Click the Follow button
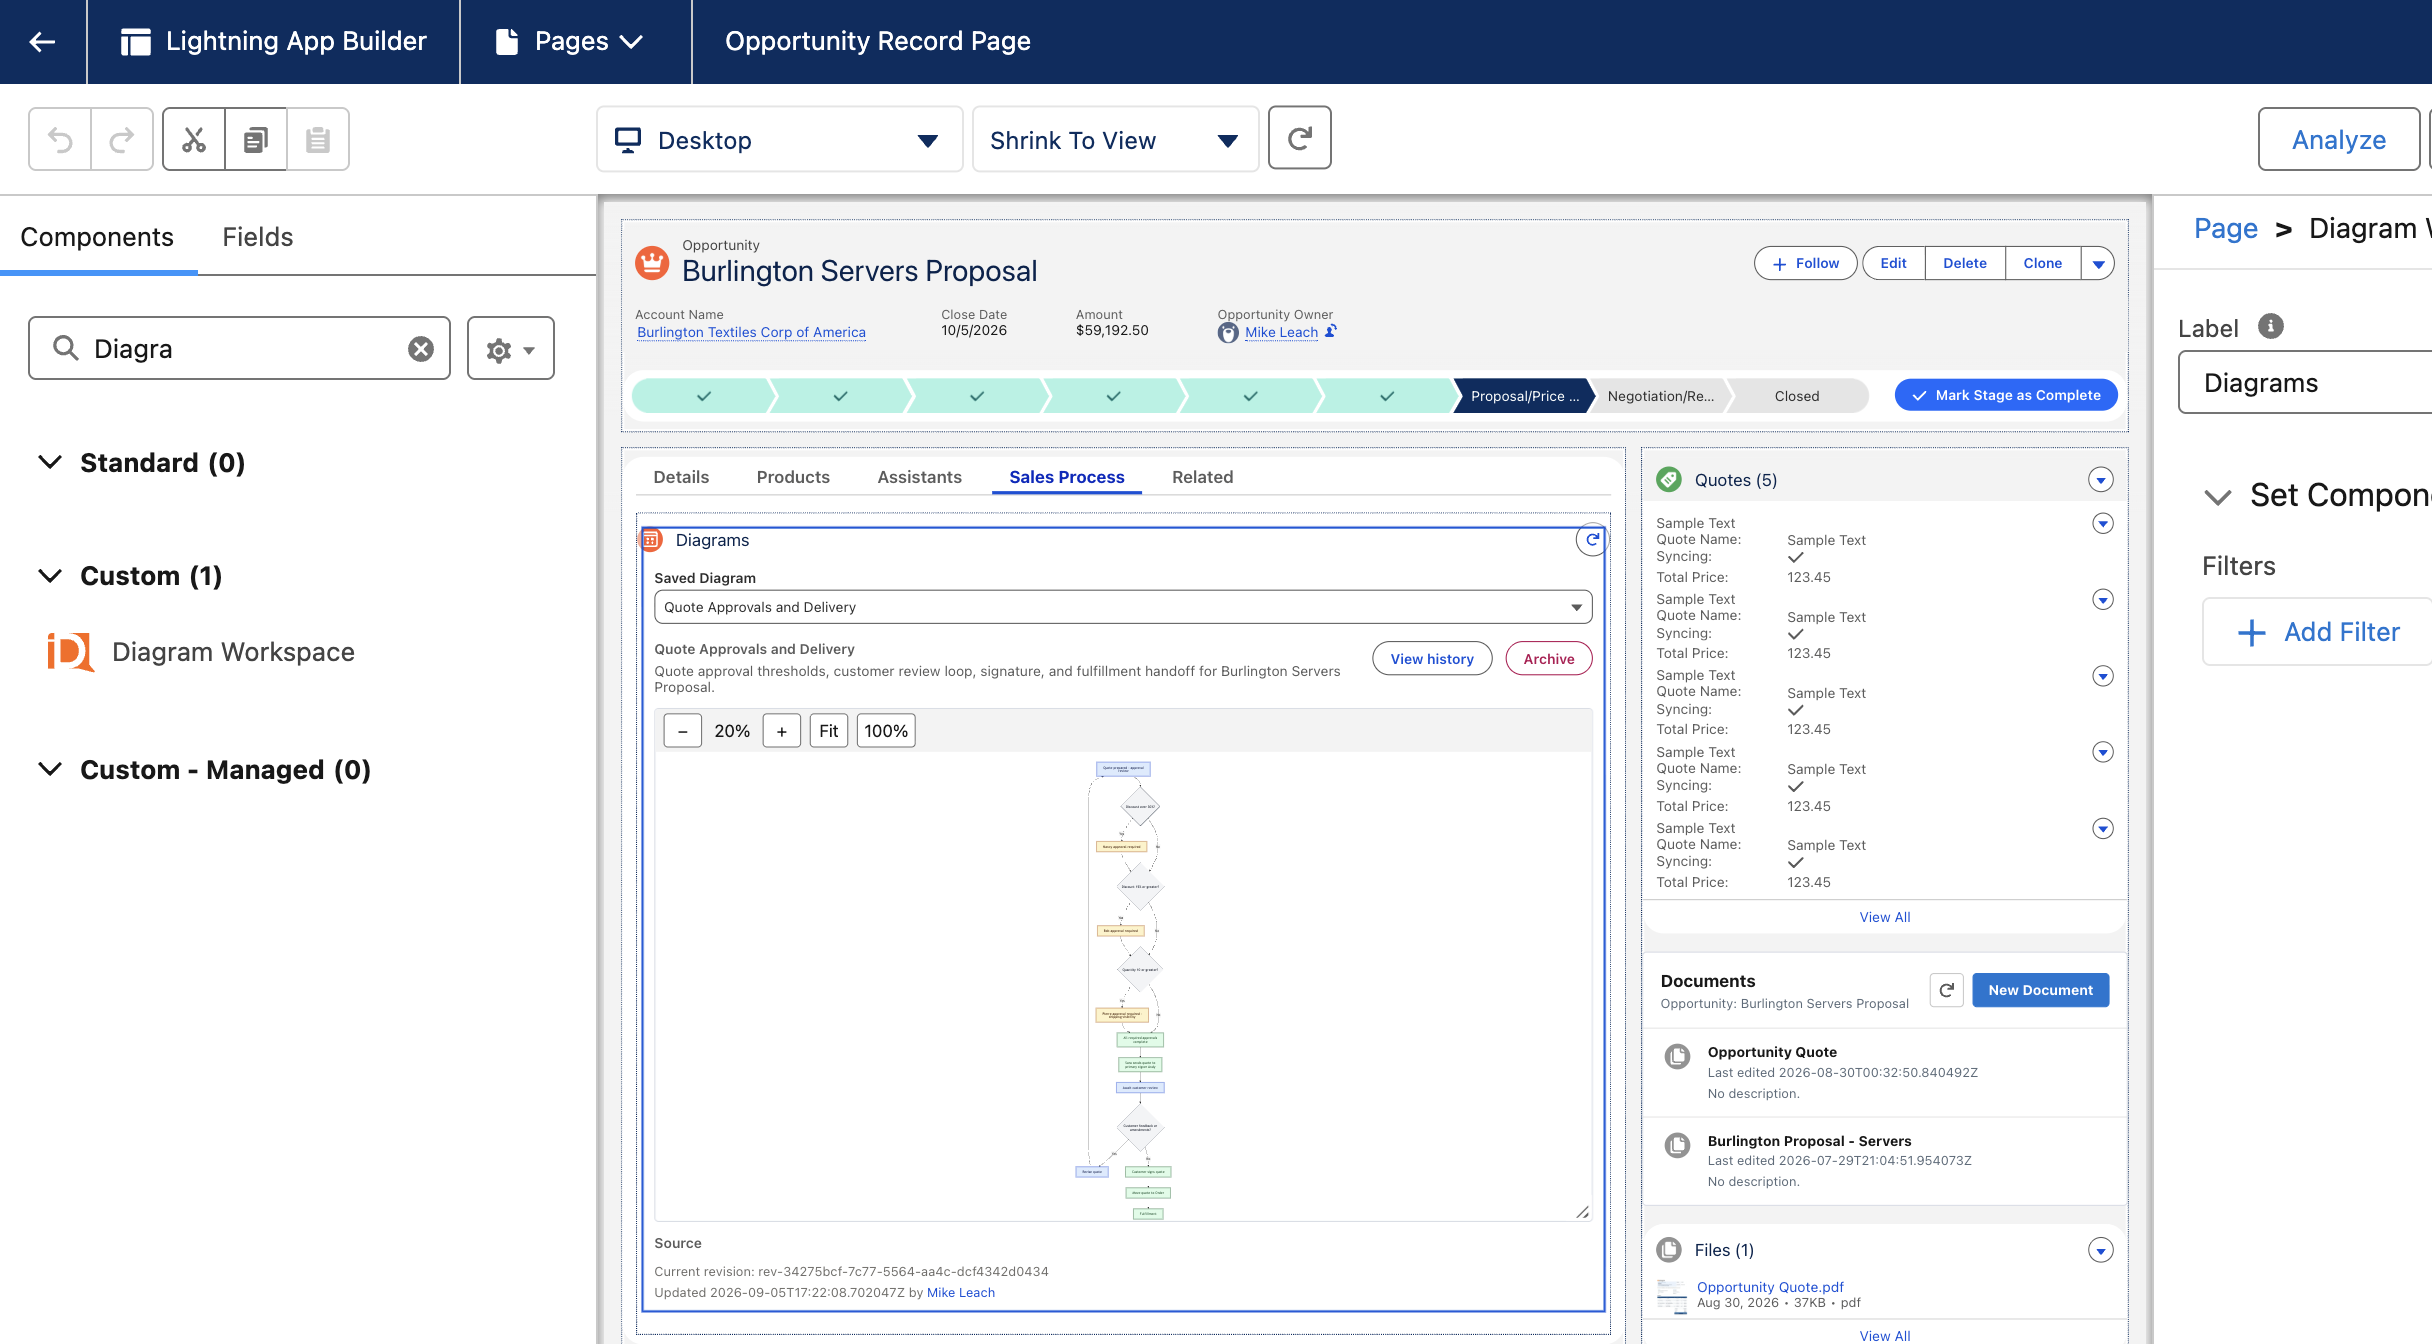Image resolution: width=2432 pixels, height=1344 pixels. click(1805, 264)
